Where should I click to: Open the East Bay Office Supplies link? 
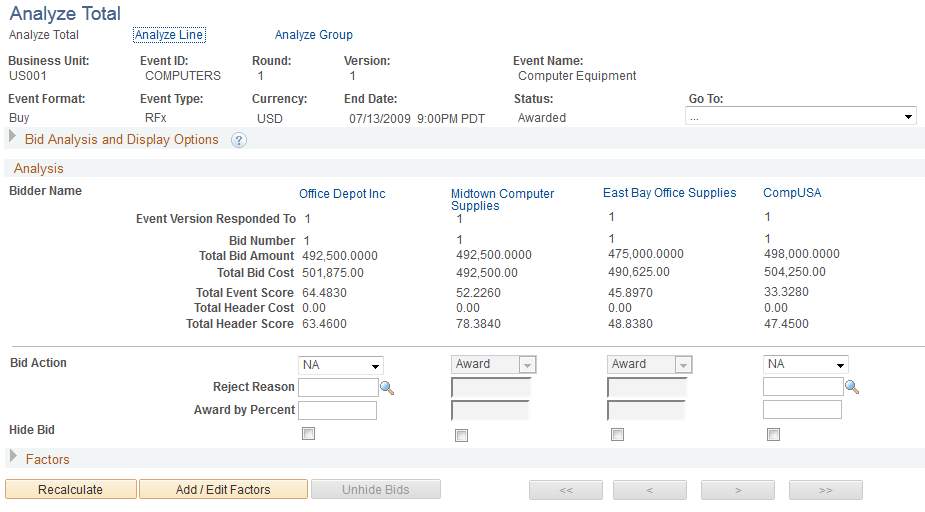point(670,193)
